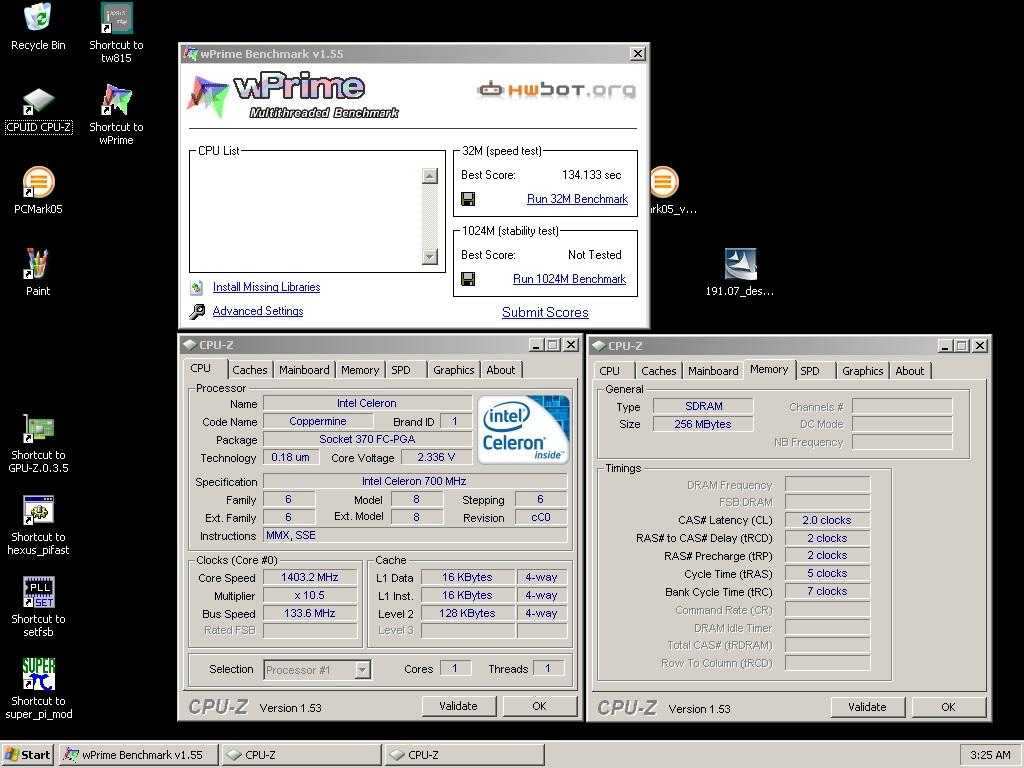Minimize the right CPU-Z window
This screenshot has width=1024, height=768.
[x=945, y=345]
